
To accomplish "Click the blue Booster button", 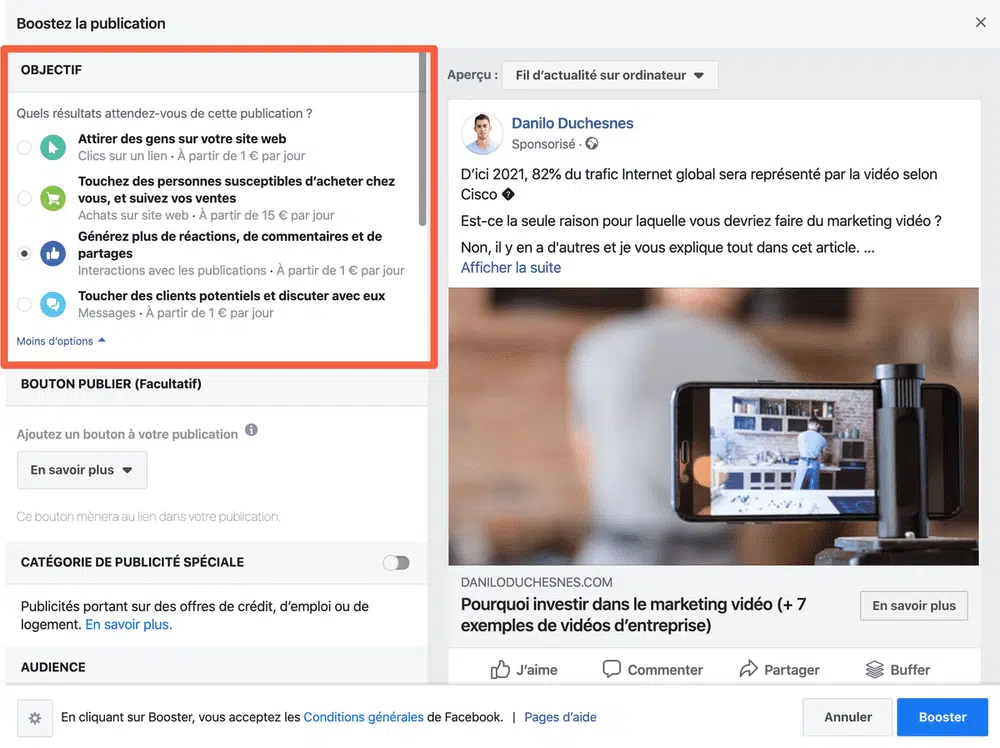I will 942,717.
